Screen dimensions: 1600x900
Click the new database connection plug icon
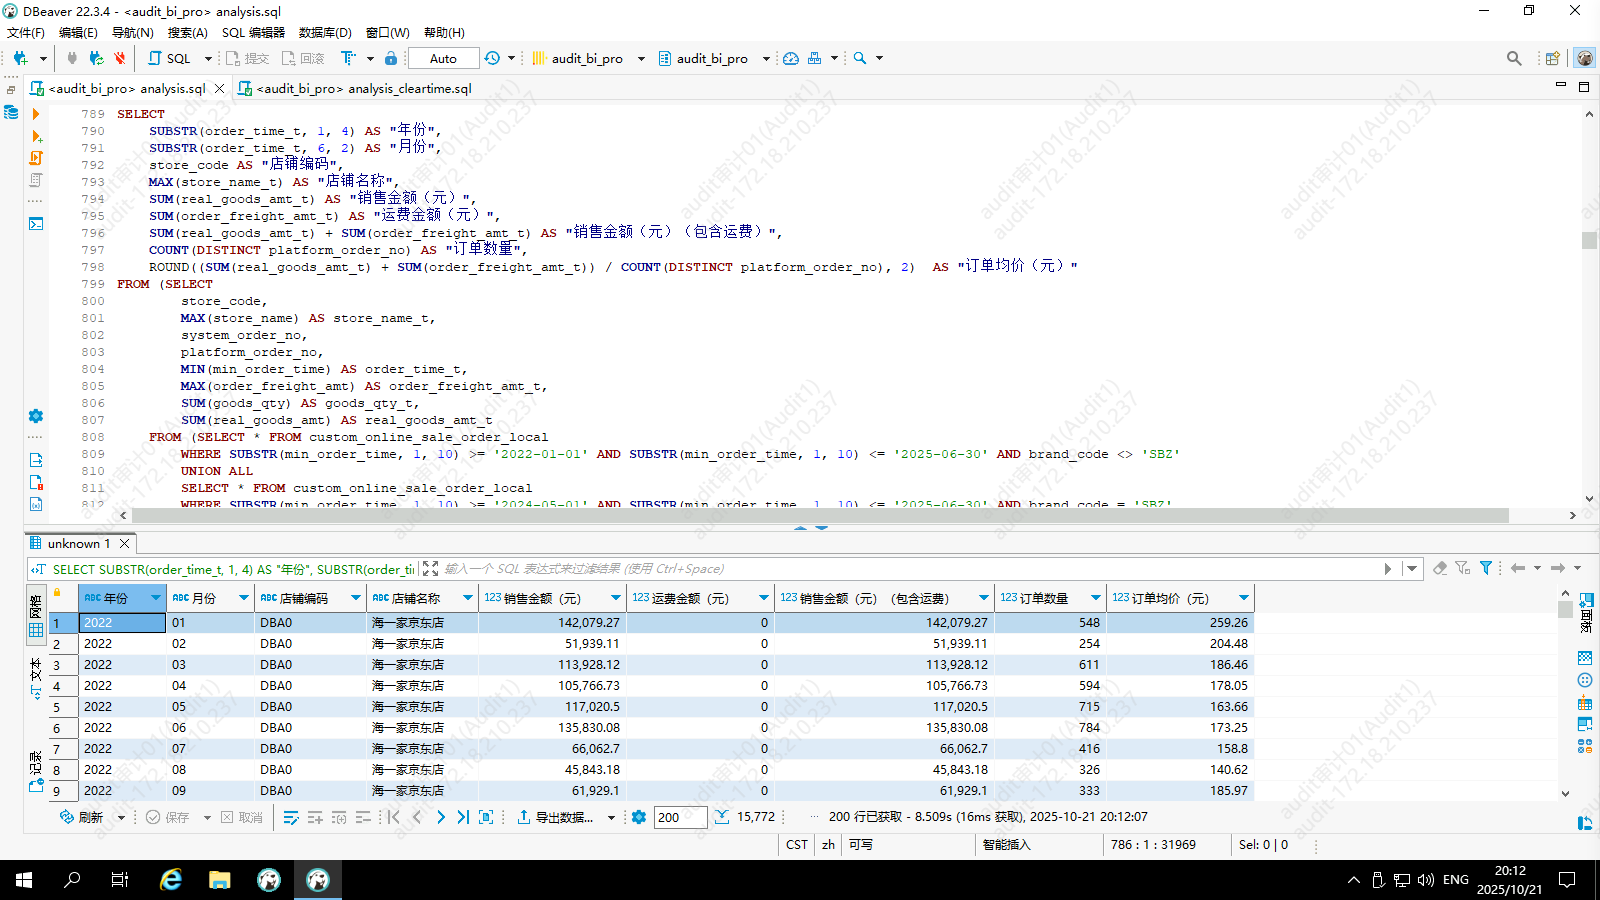click(x=20, y=58)
